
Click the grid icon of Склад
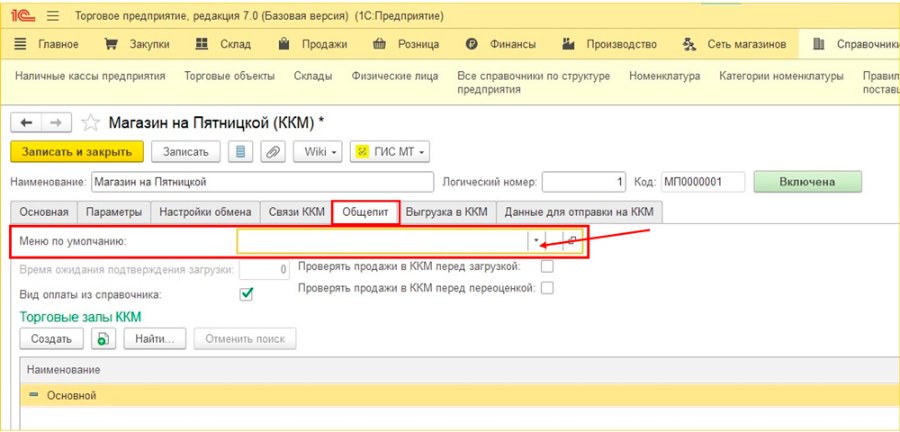(x=201, y=44)
